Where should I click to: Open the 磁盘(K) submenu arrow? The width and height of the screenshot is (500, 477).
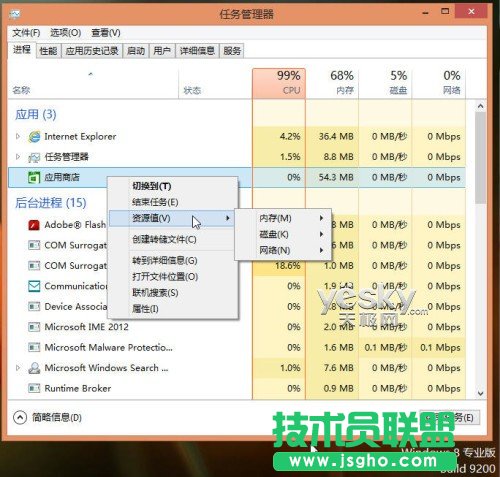[x=321, y=234]
